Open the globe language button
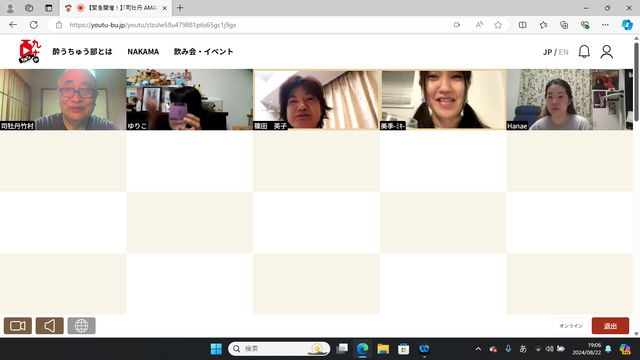 [x=81, y=326]
